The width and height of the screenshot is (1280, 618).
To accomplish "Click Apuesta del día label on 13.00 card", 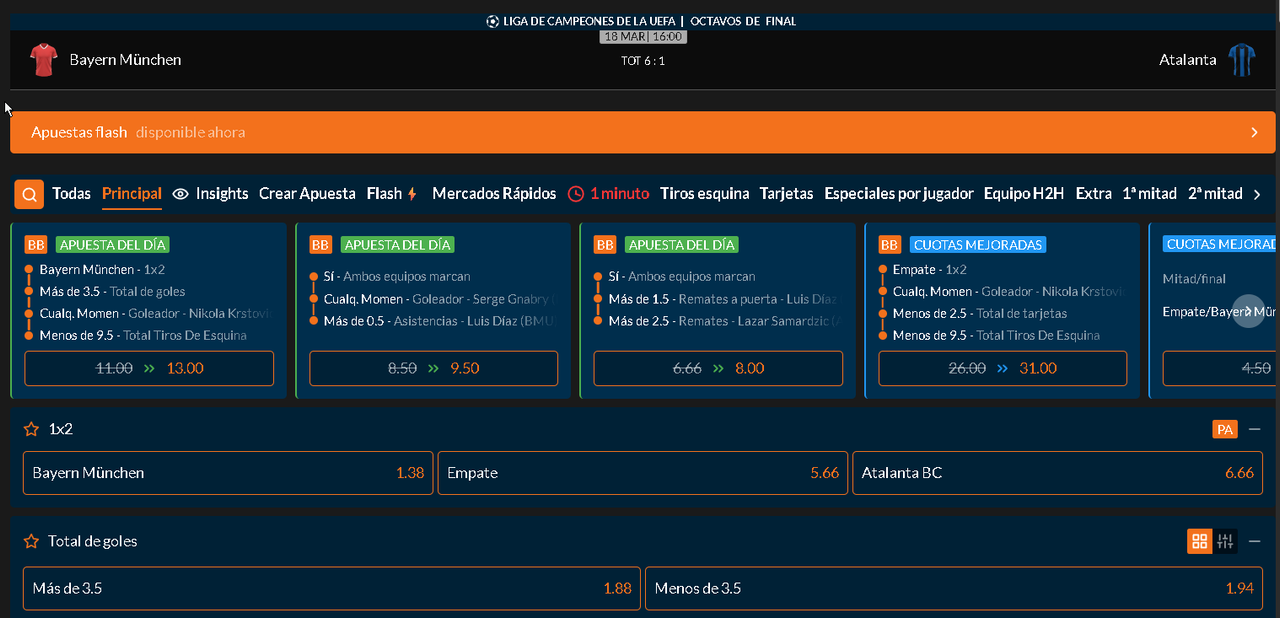I will pos(113,244).
